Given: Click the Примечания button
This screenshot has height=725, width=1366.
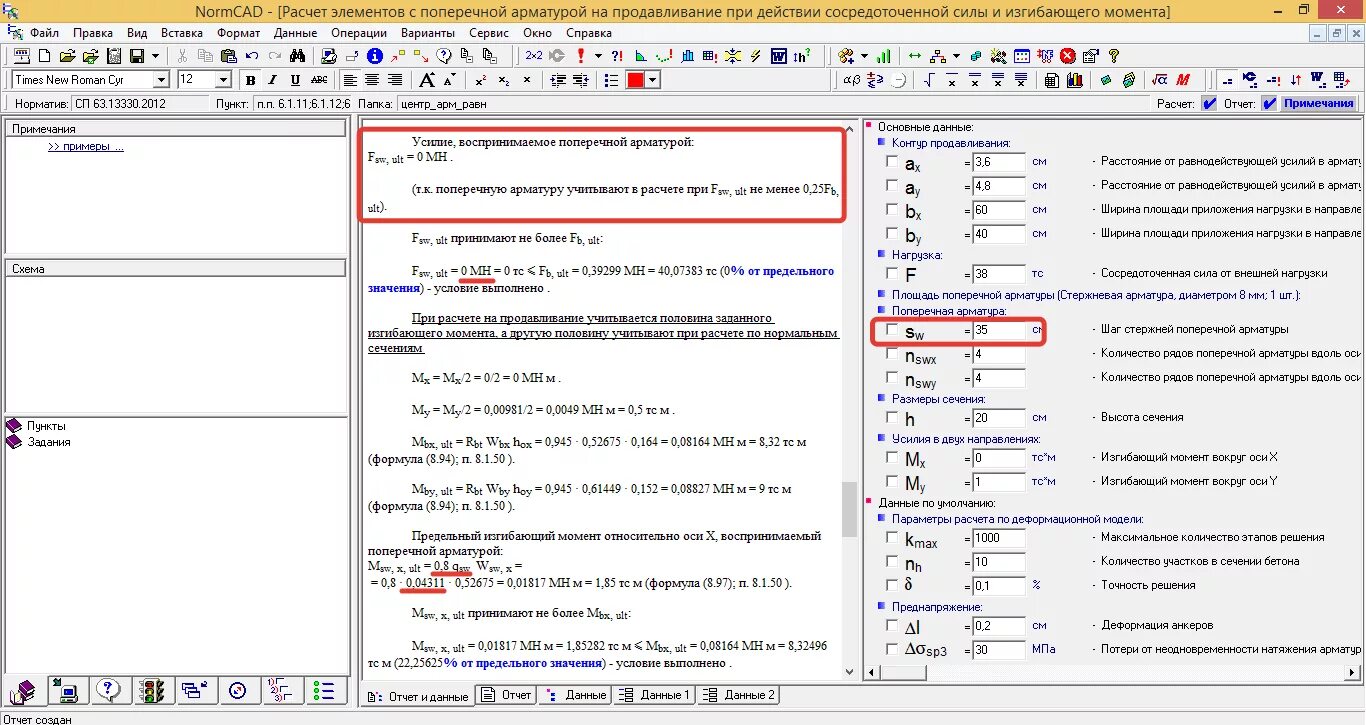Looking at the screenshot, I should 1319,103.
